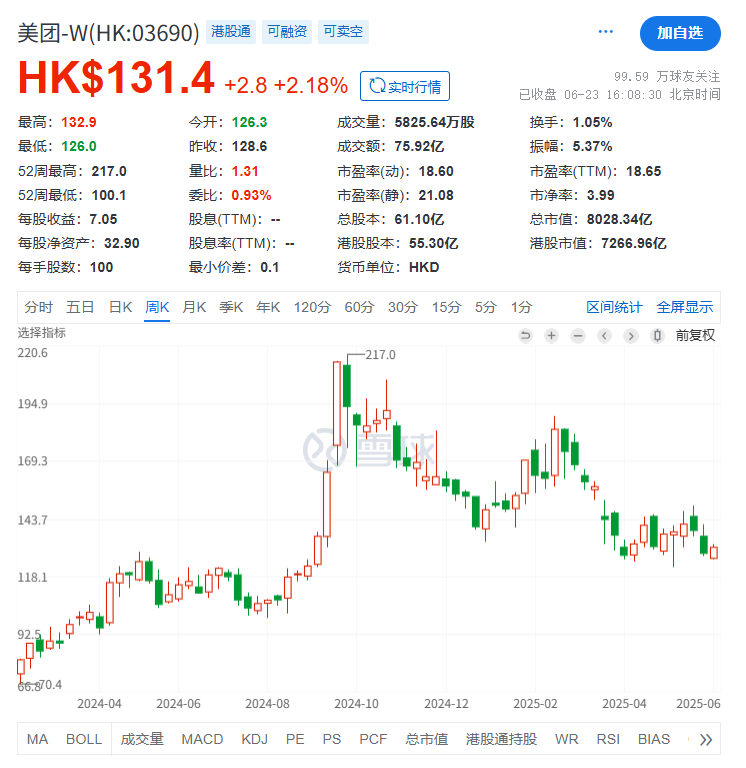
Task: Click the 市盈率(TTM) value 18.65
Action: tap(644, 171)
